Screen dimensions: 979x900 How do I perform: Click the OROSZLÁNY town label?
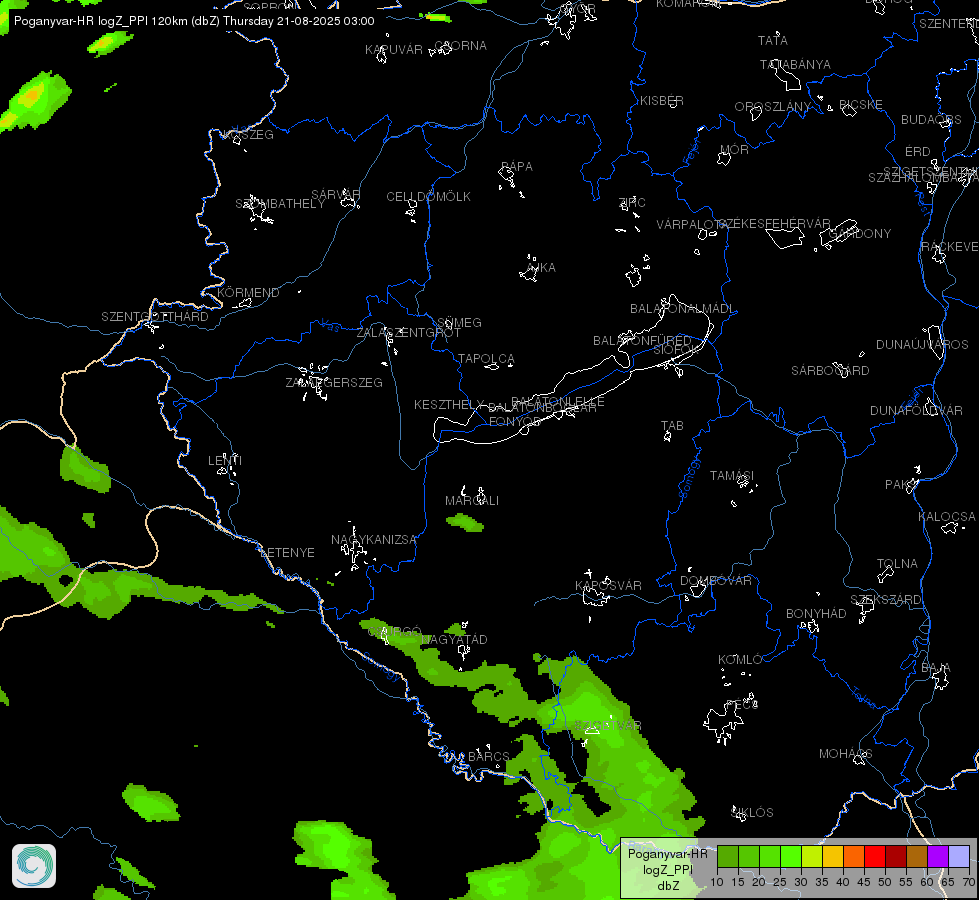773,107
